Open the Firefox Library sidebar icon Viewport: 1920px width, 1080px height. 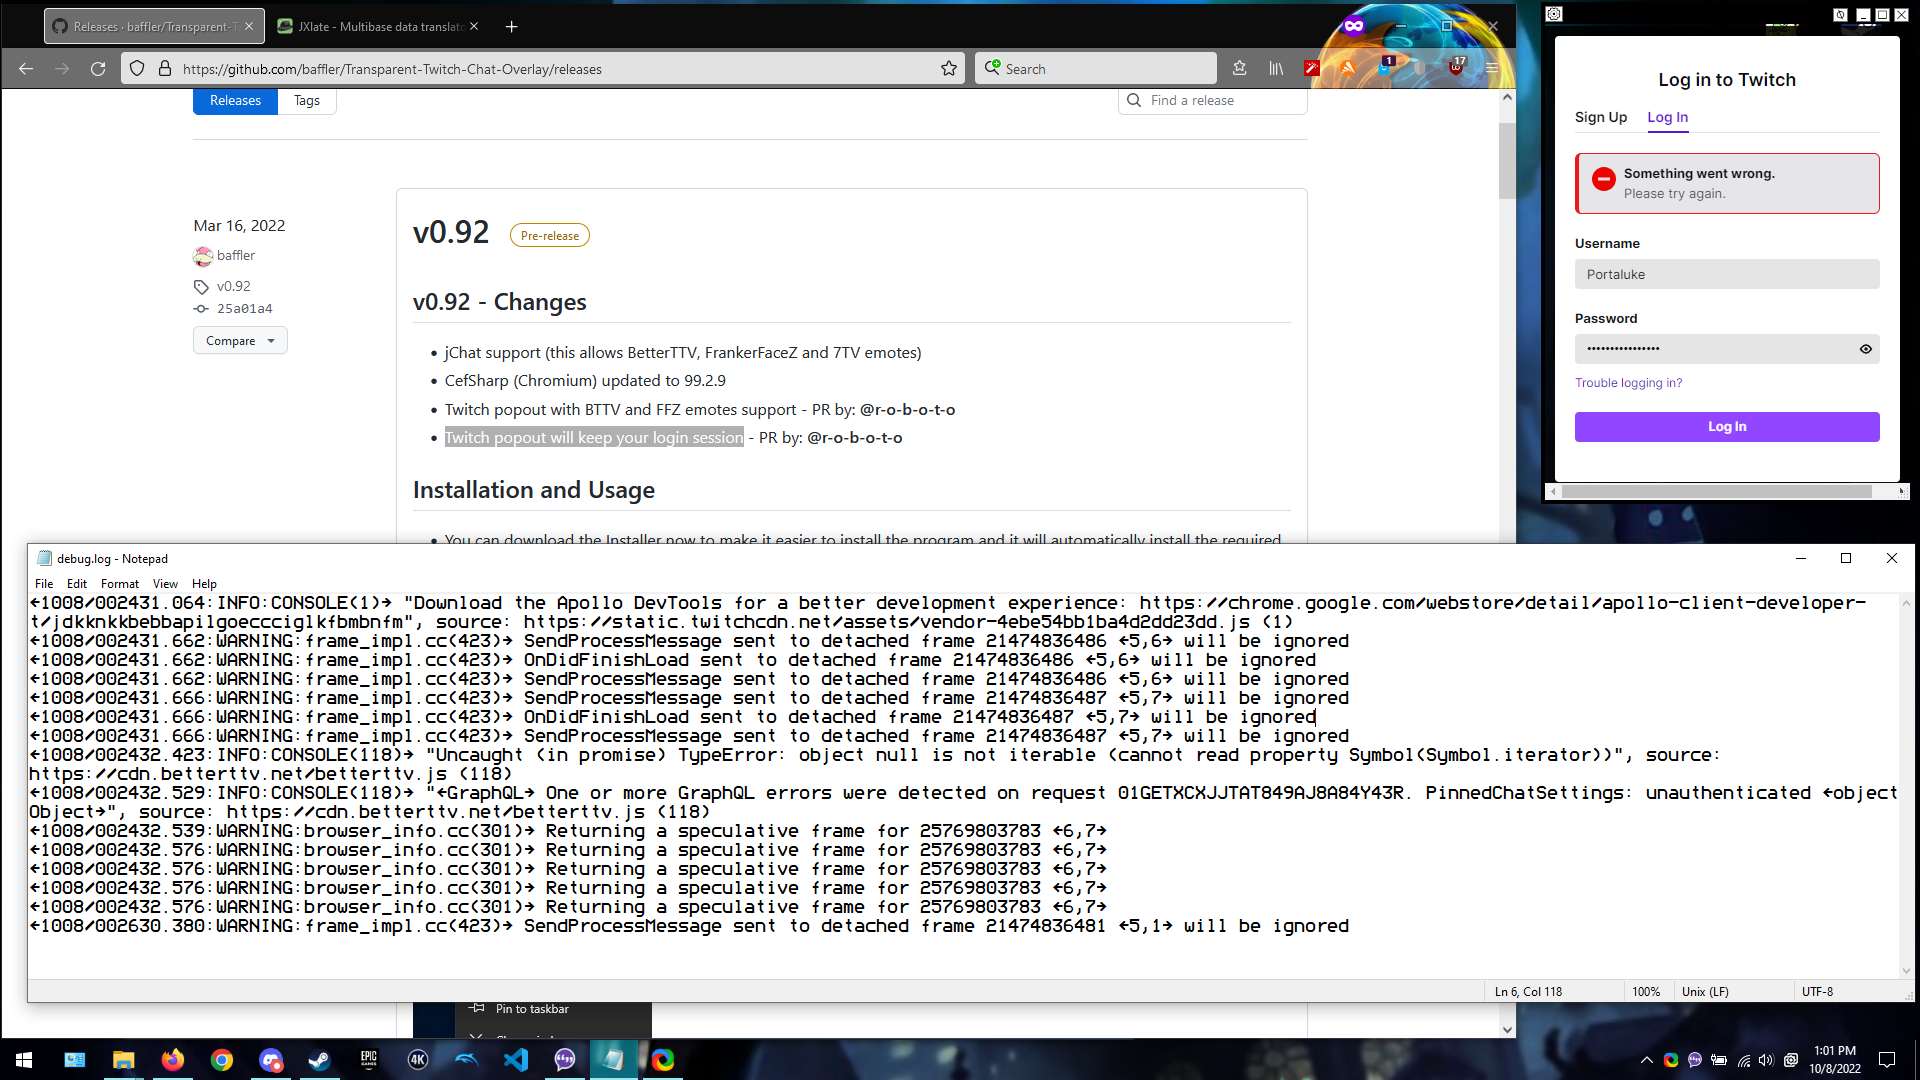pyautogui.click(x=1275, y=68)
